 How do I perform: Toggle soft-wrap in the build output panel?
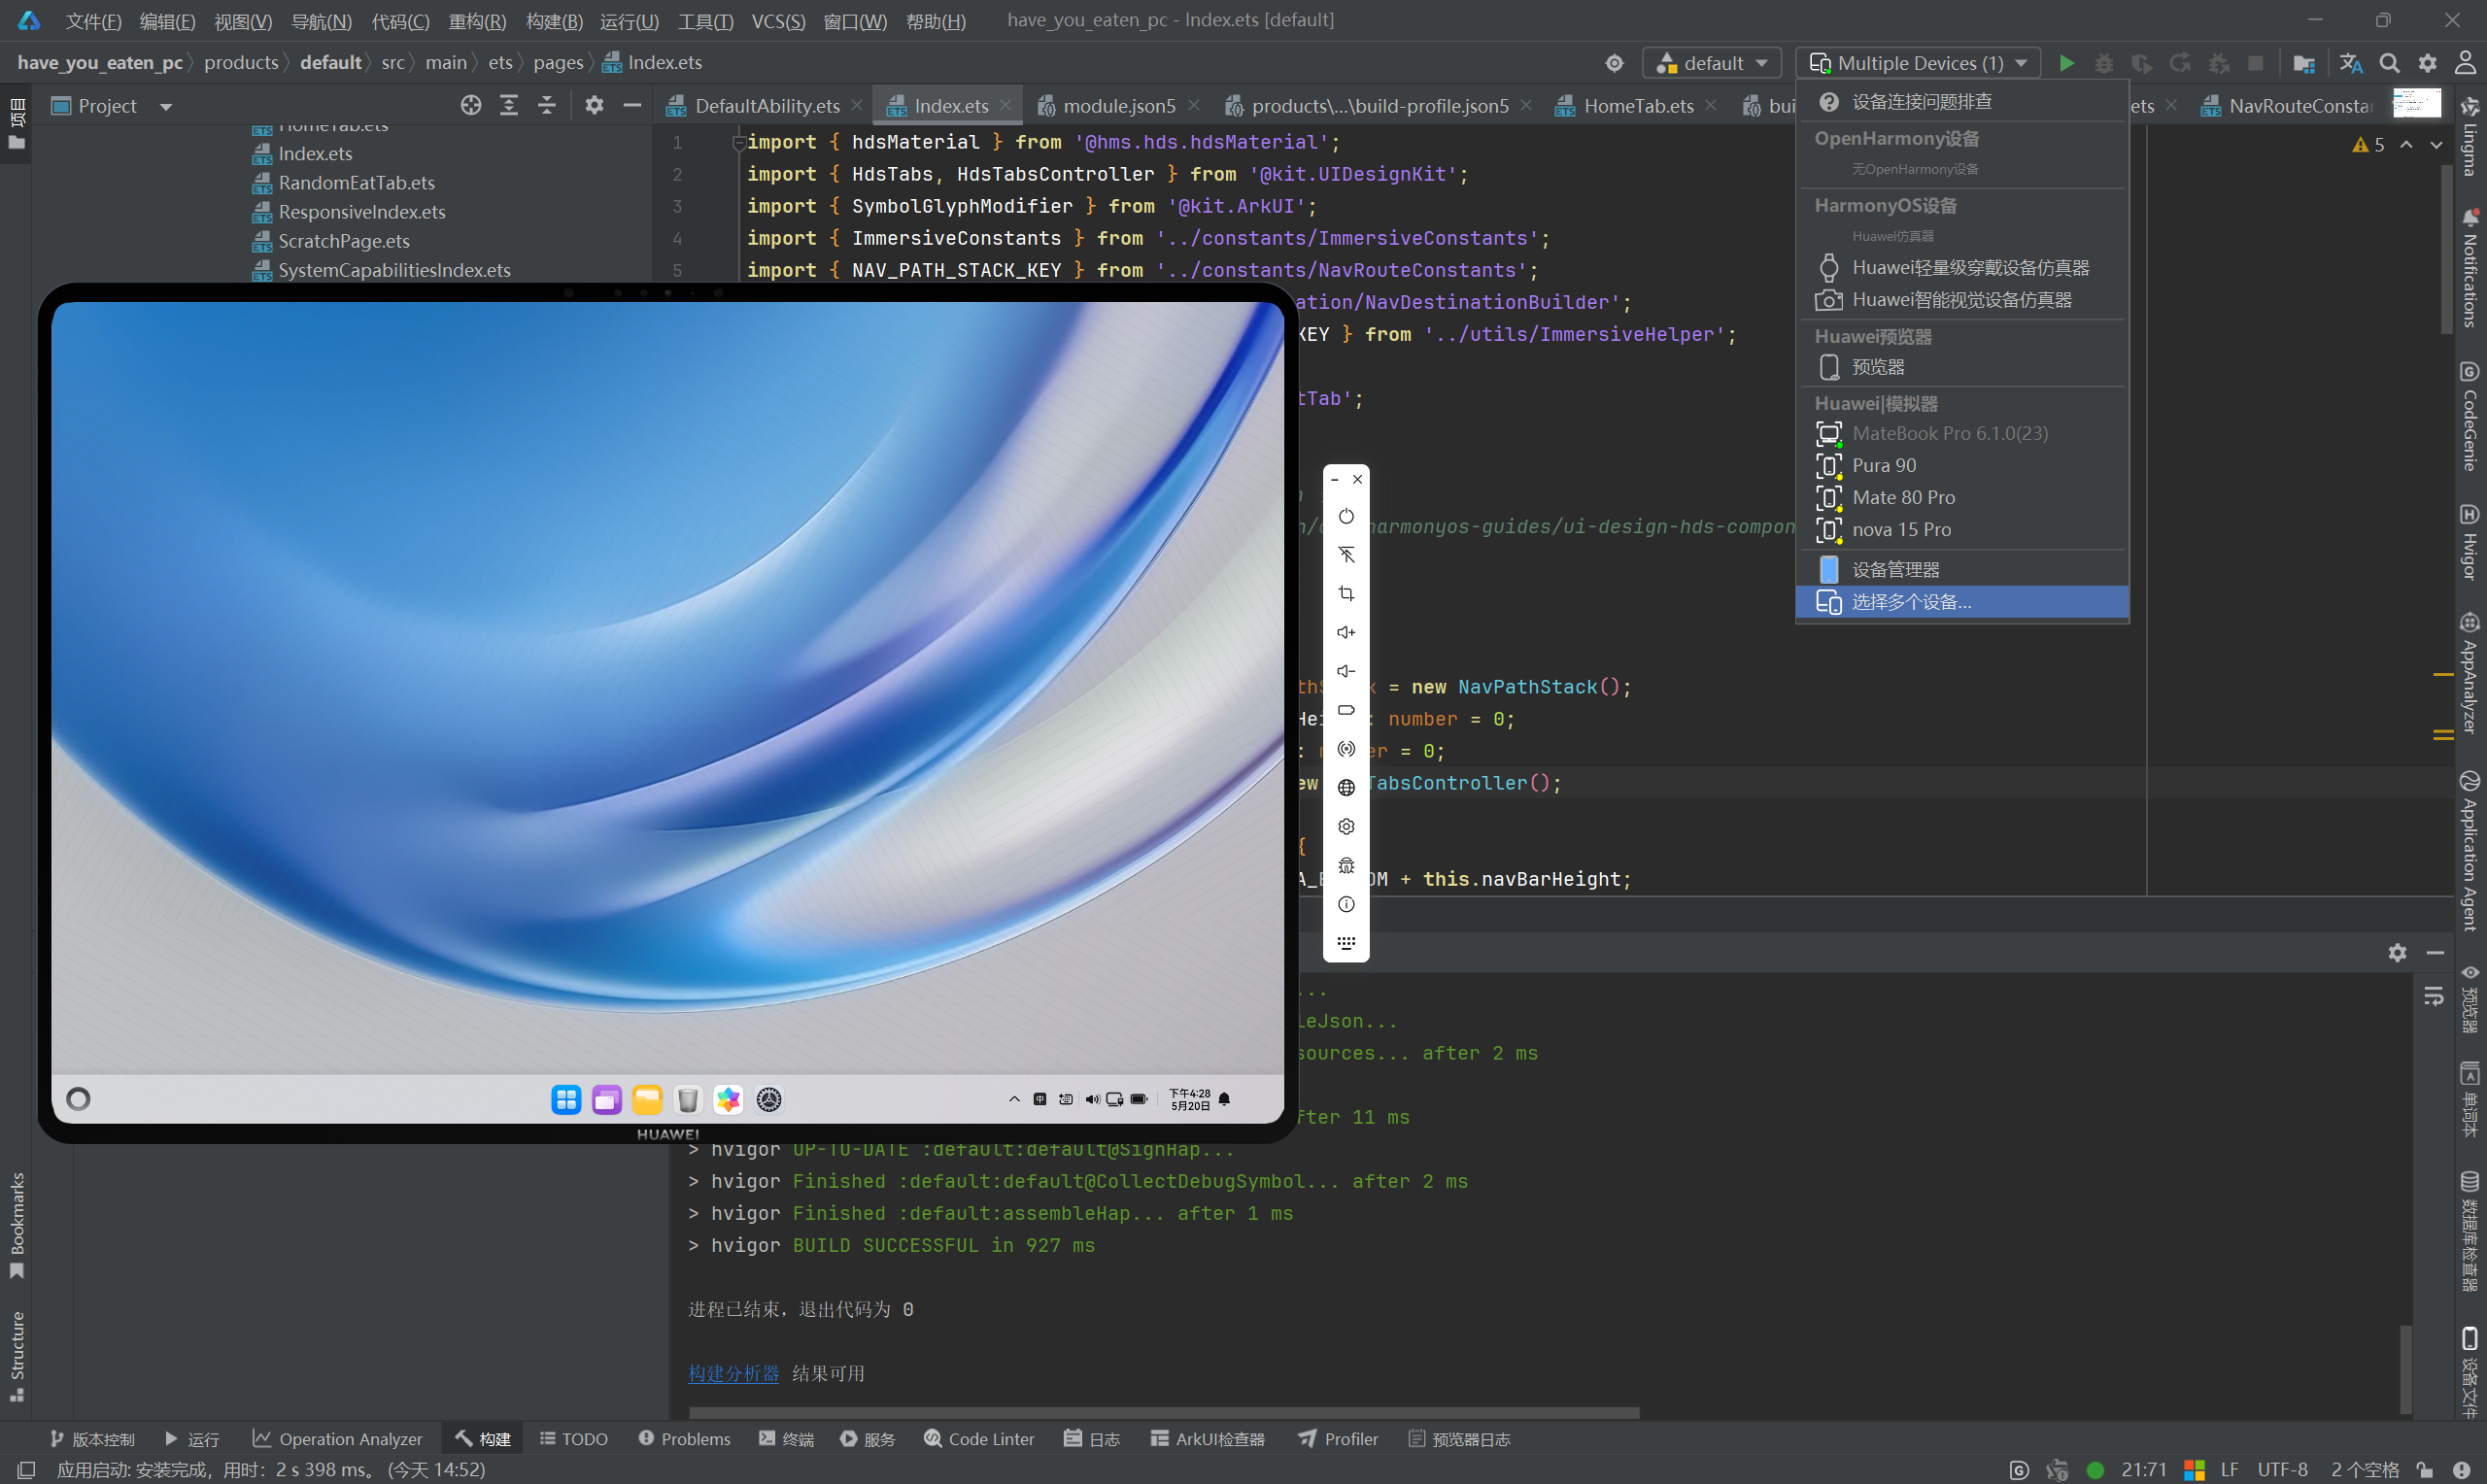[x=2434, y=996]
